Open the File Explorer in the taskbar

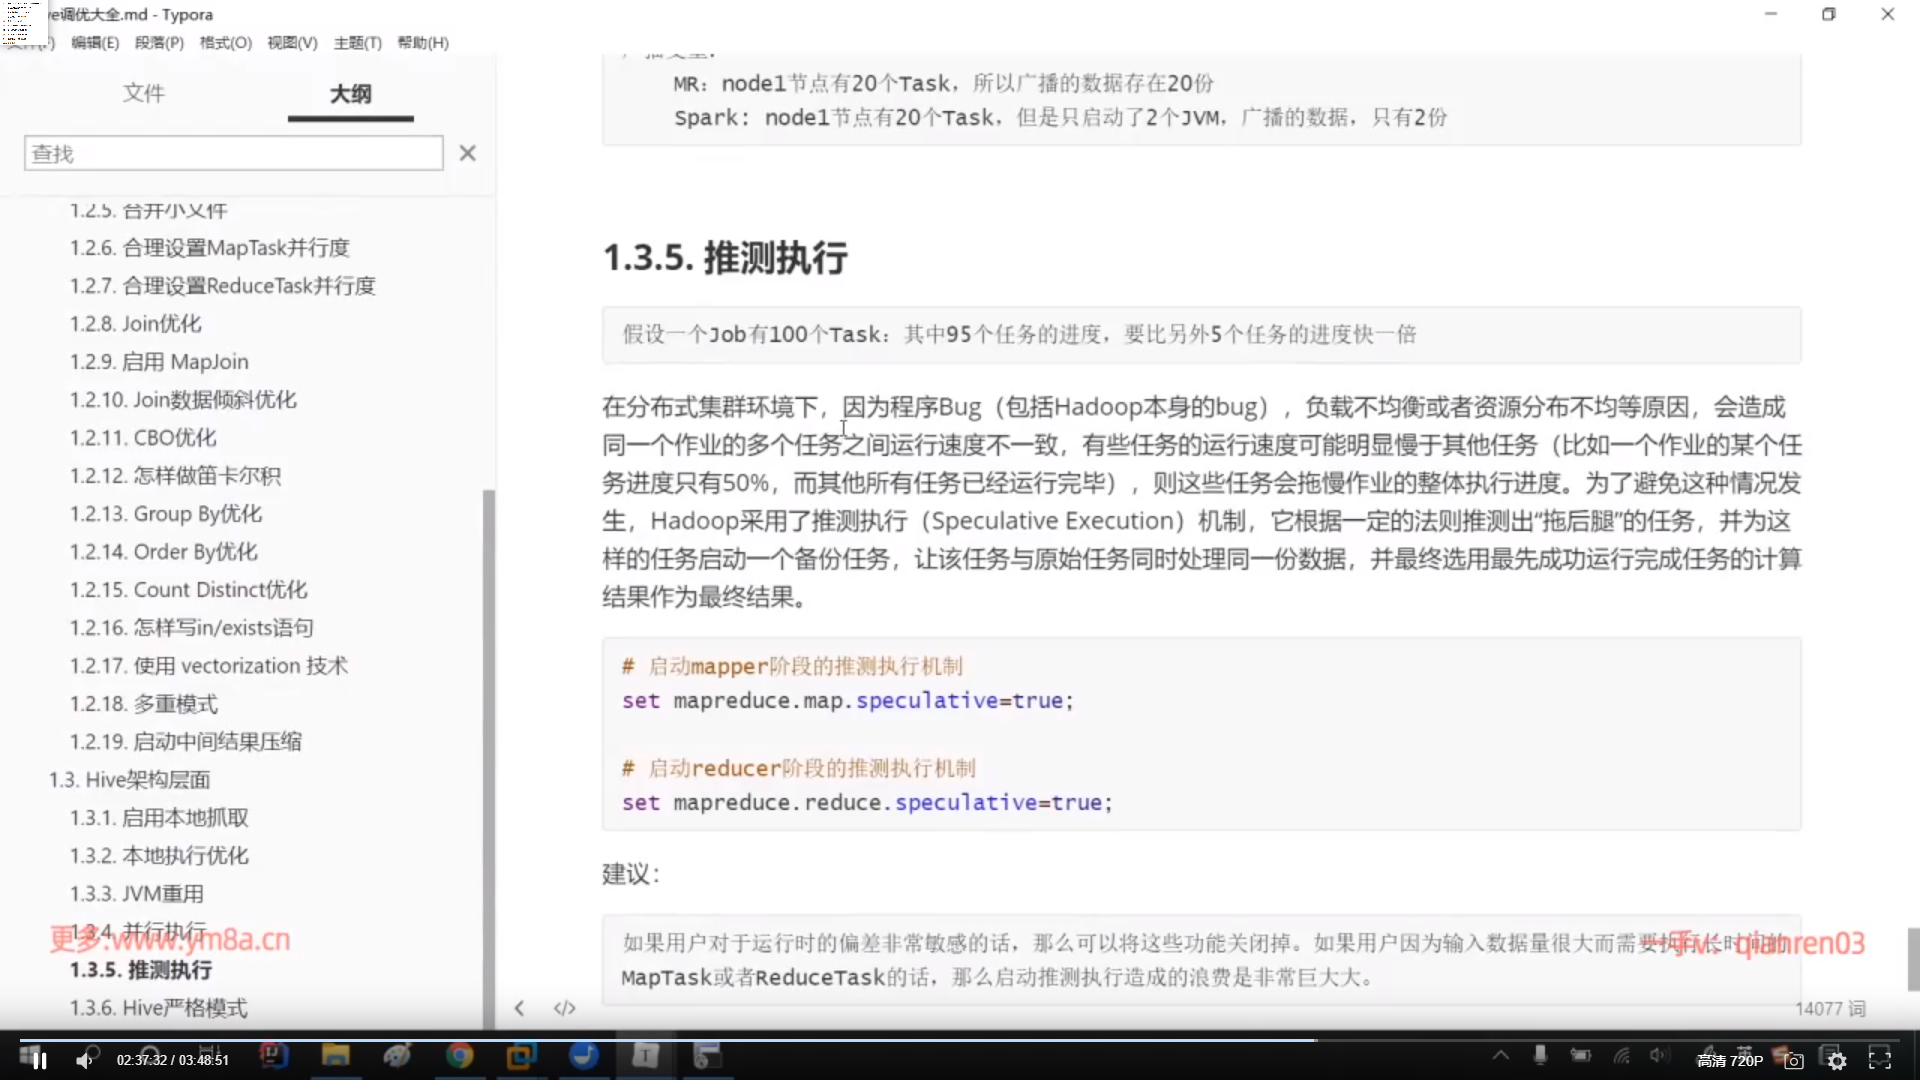(335, 1055)
